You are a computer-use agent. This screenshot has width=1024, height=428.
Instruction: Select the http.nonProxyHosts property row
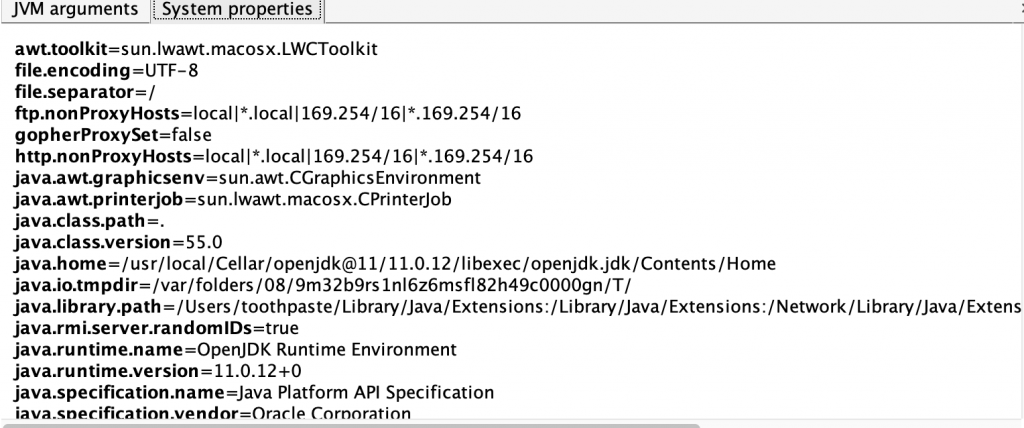273,156
